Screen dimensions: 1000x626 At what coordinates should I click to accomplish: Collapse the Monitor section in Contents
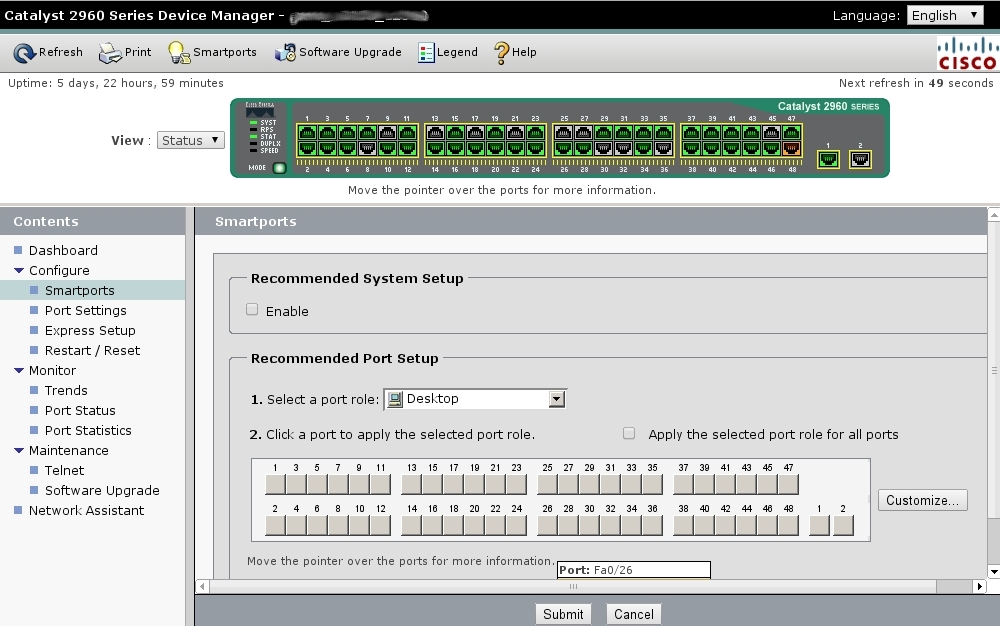[18, 370]
